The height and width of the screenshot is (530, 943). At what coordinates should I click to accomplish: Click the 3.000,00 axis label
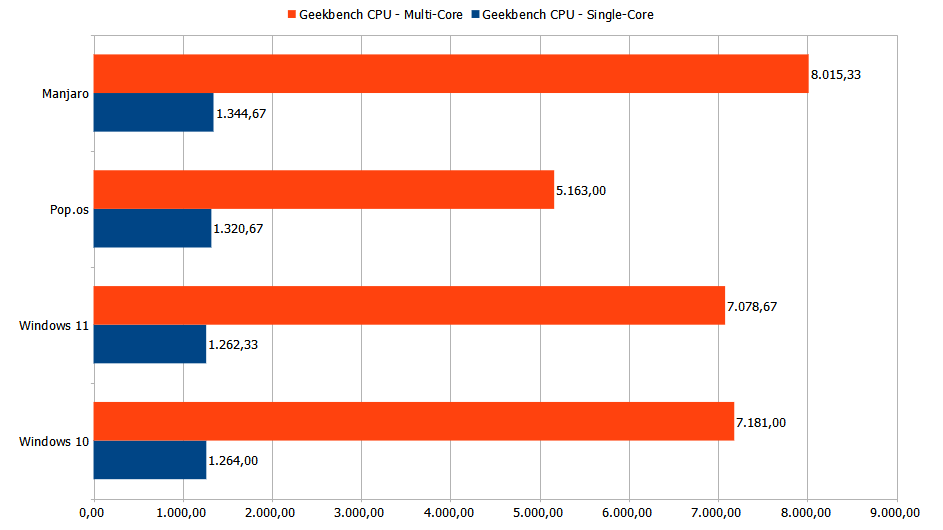point(360,513)
